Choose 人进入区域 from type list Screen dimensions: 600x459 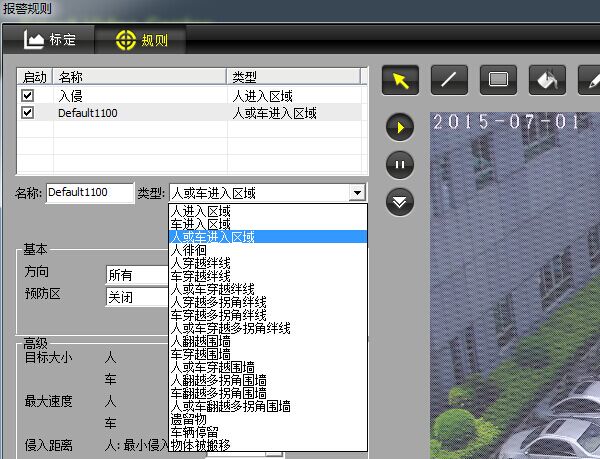click(268, 211)
